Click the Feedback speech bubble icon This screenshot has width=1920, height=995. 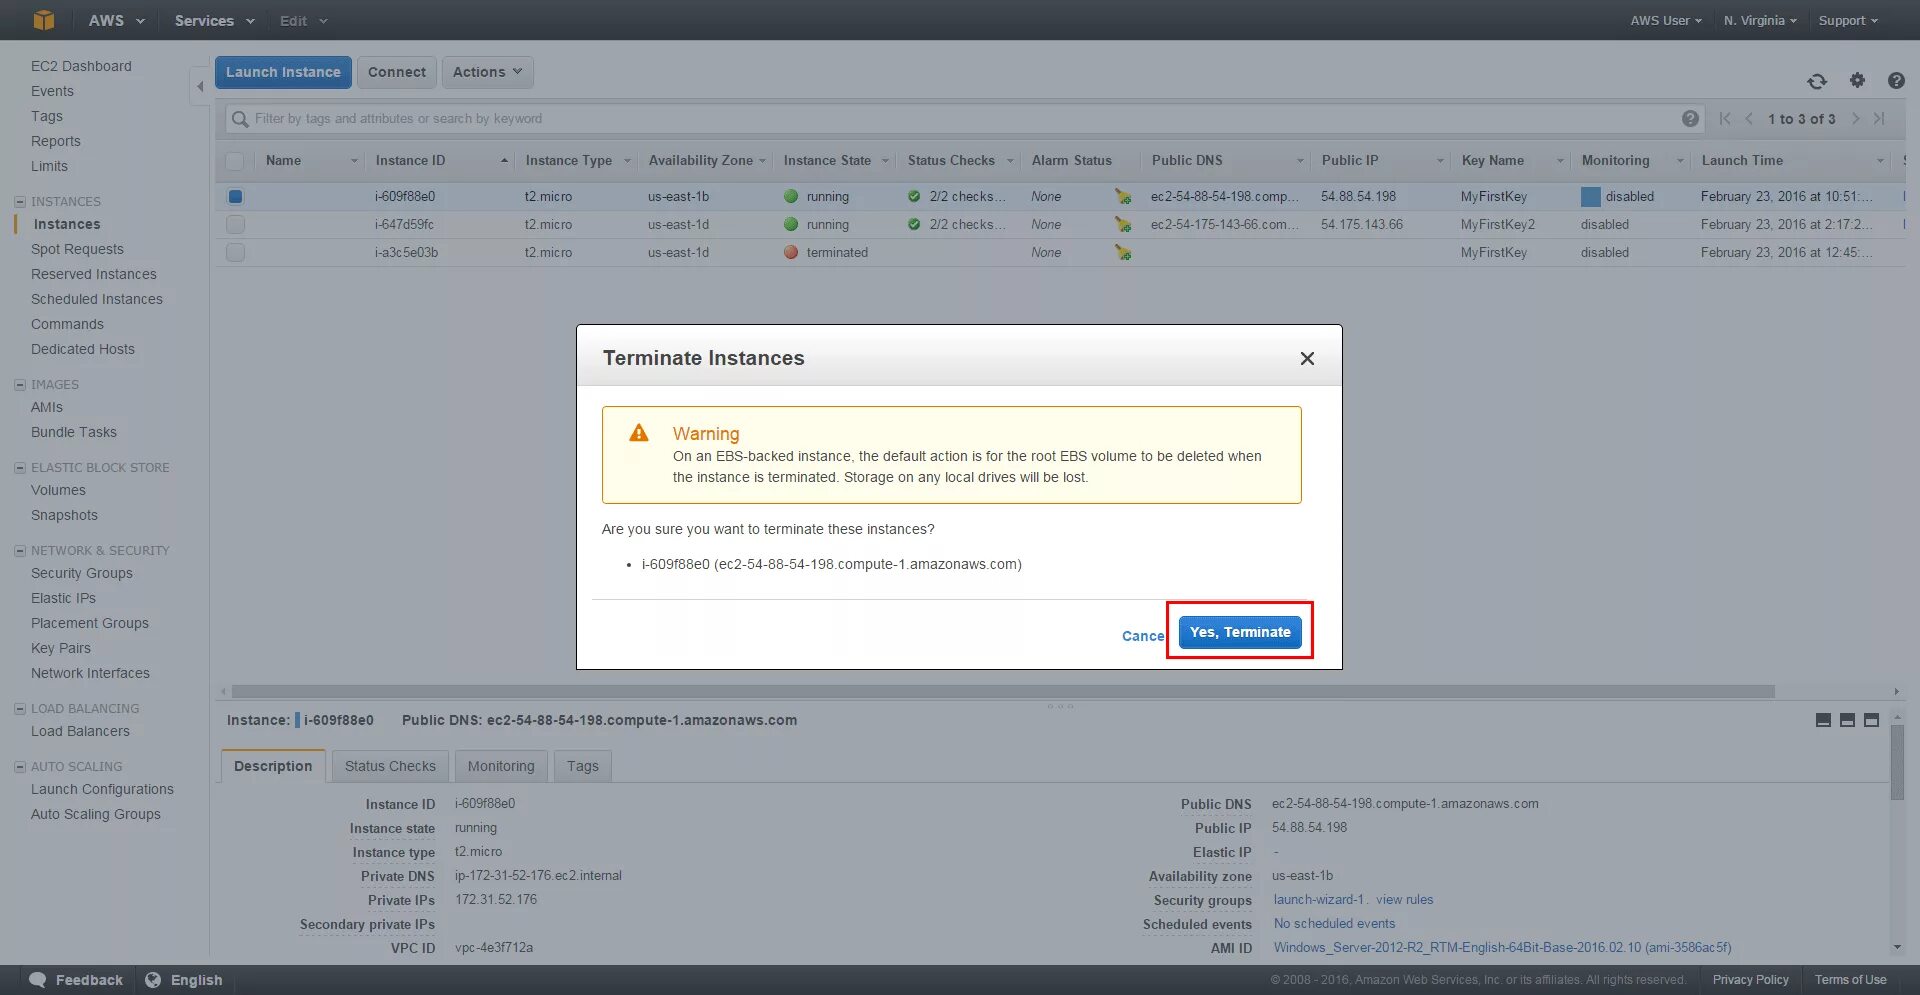(38, 980)
